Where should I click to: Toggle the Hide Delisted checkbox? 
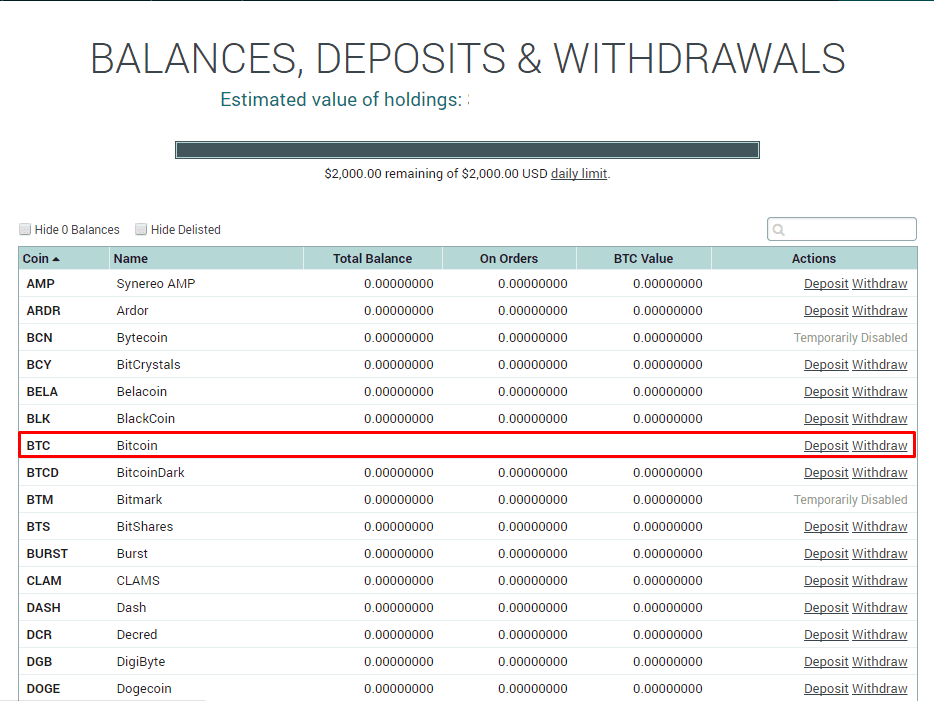(141, 229)
